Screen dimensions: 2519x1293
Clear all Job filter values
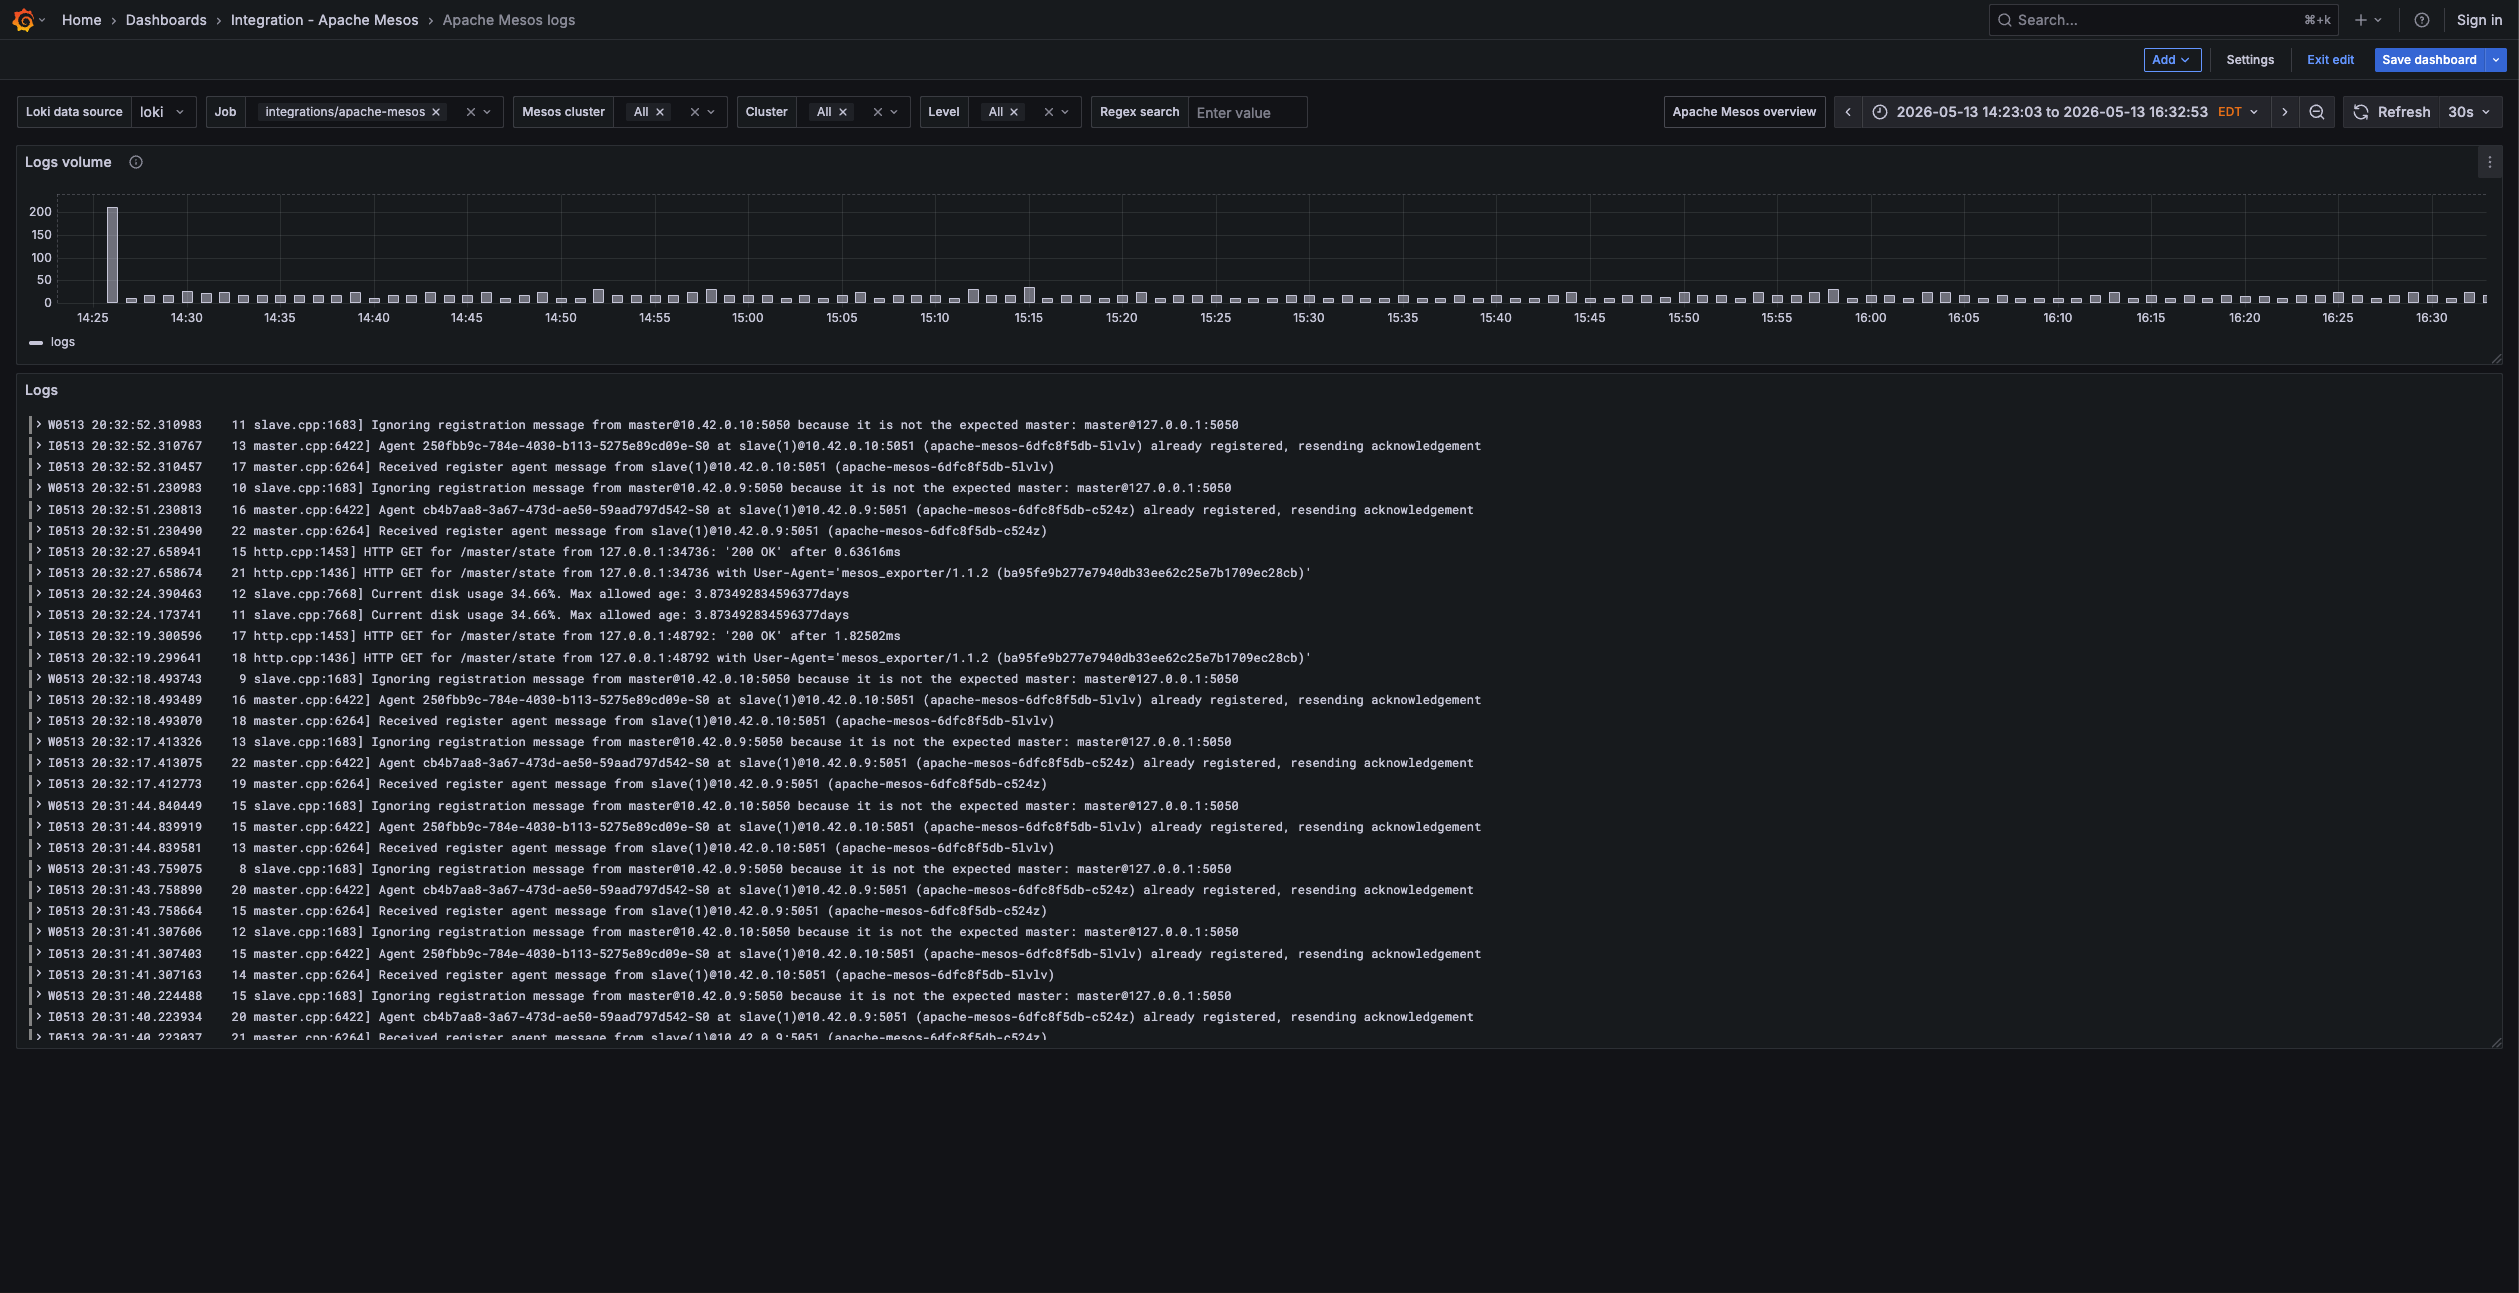pos(470,112)
